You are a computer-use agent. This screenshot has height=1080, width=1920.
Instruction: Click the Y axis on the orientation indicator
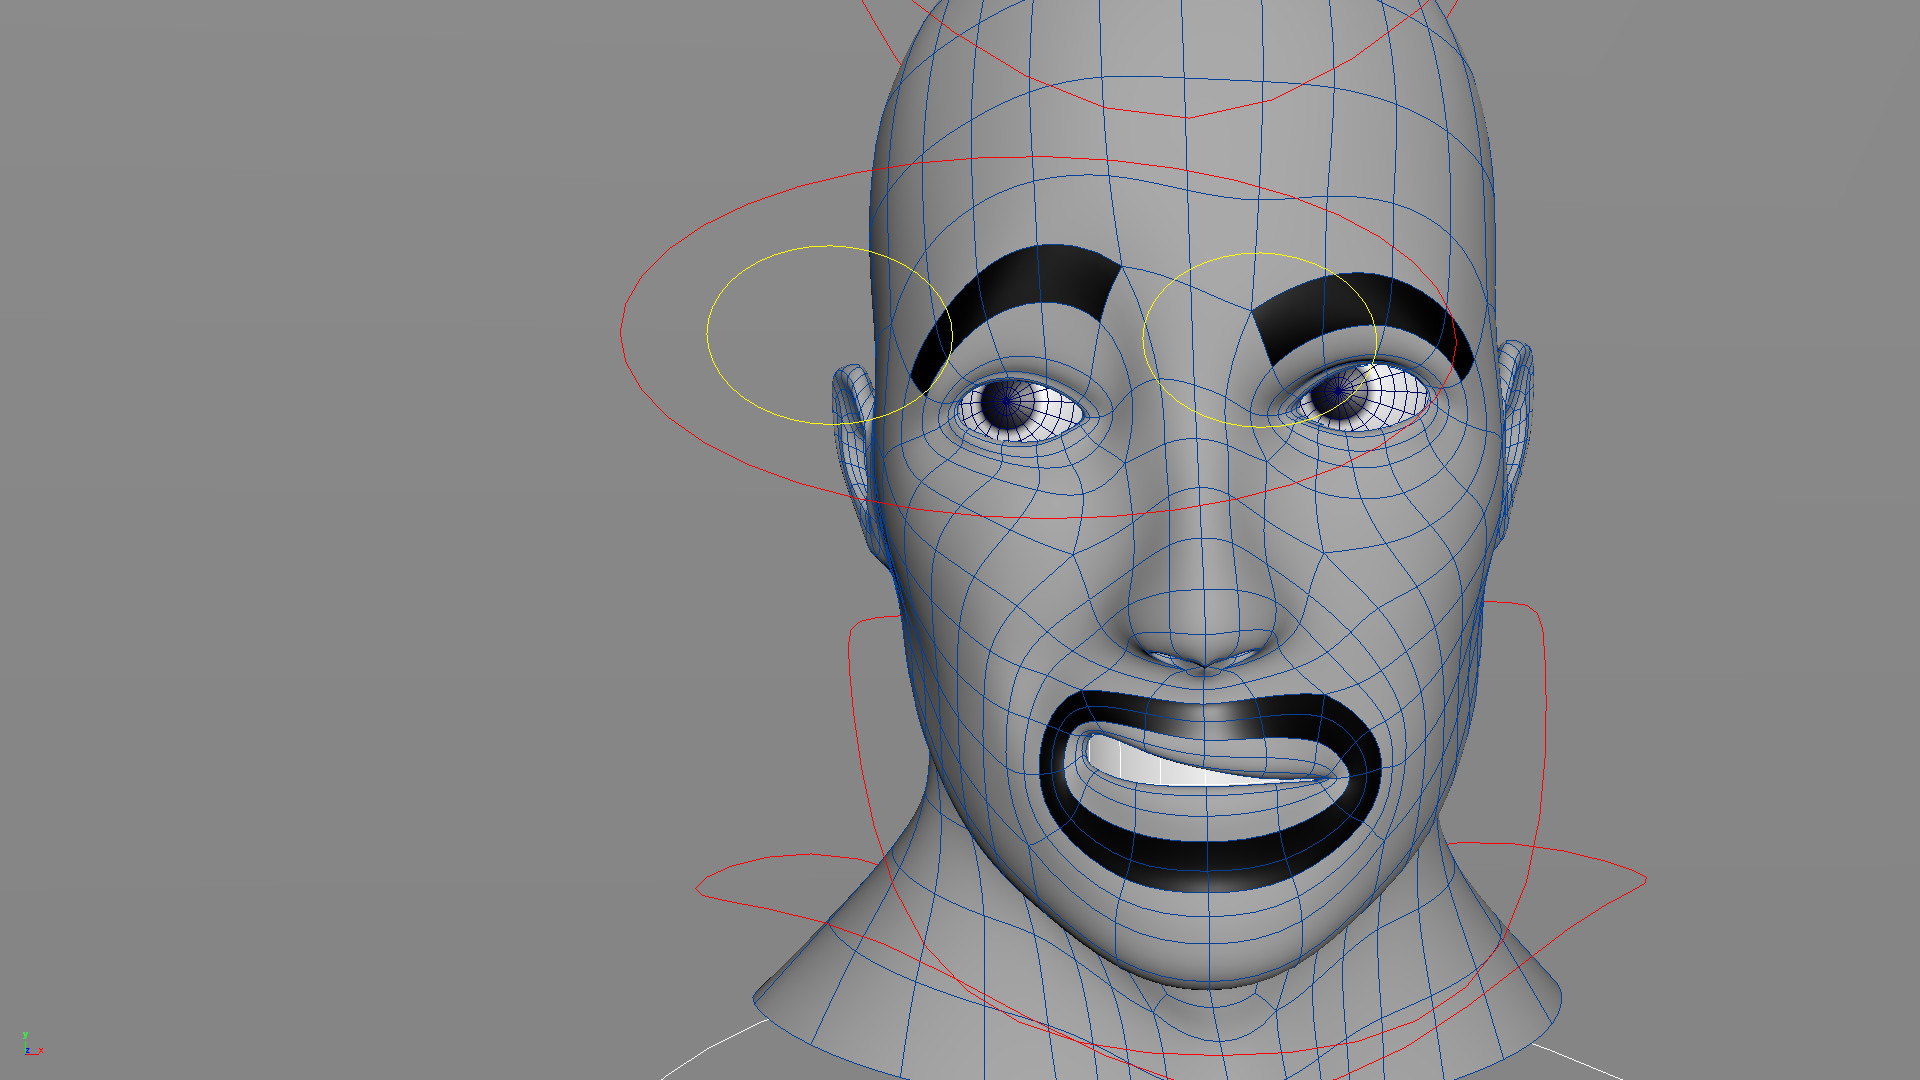25,1035
